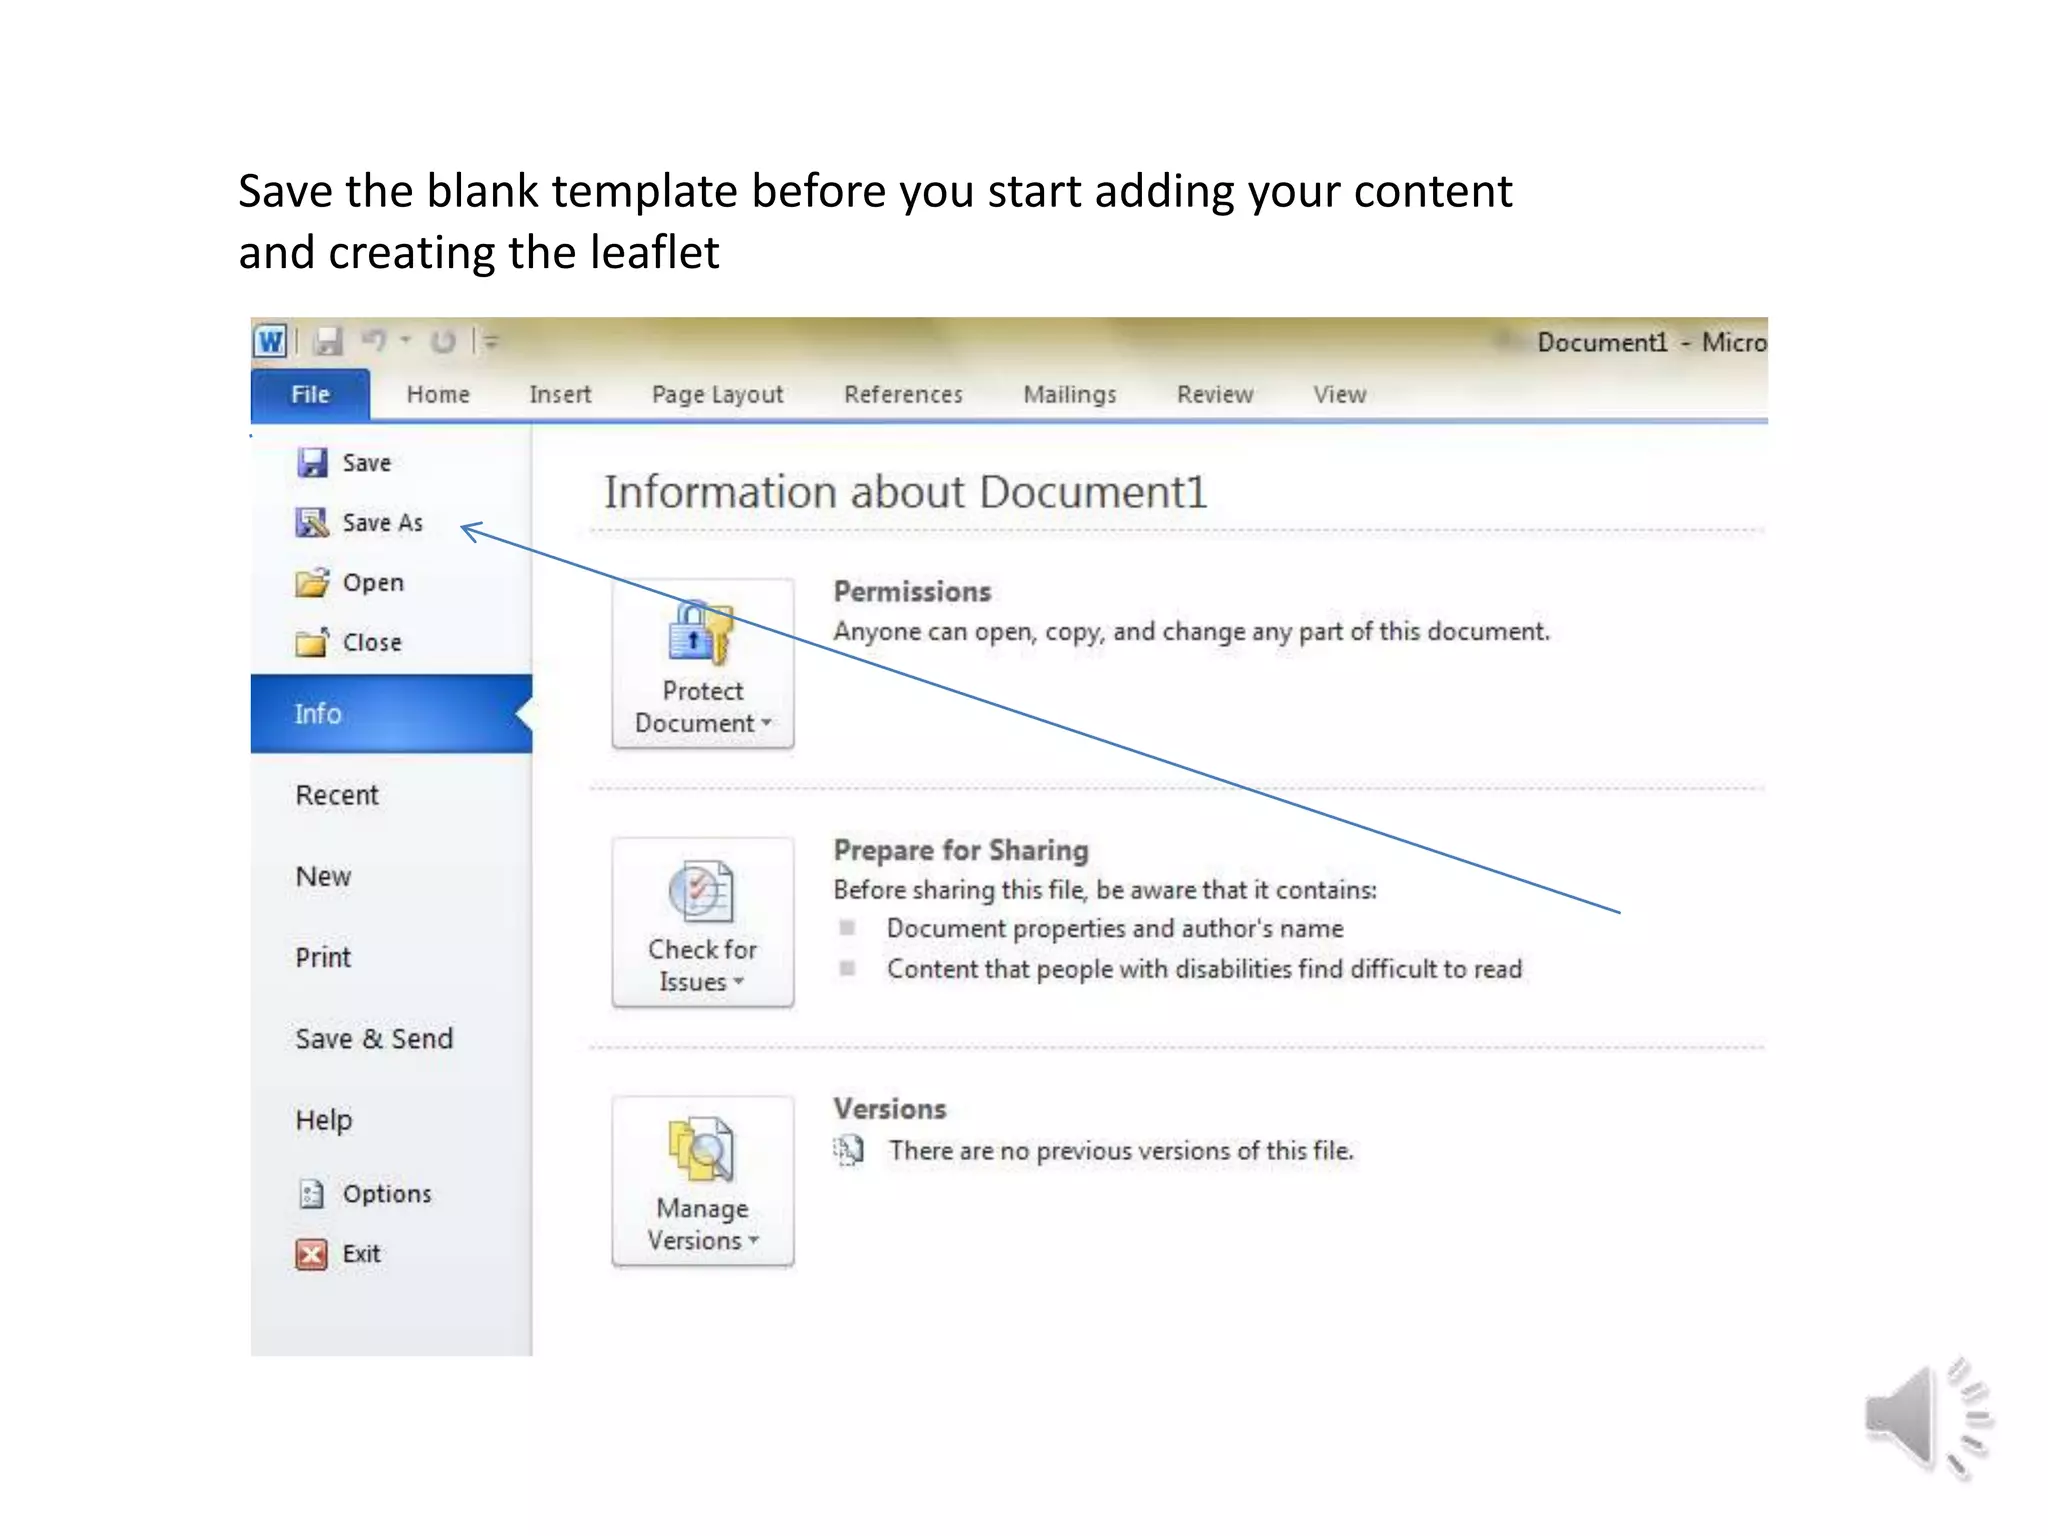Click the Permissions heading
Screen dimensions: 2048x1536
pyautogui.click(x=912, y=591)
